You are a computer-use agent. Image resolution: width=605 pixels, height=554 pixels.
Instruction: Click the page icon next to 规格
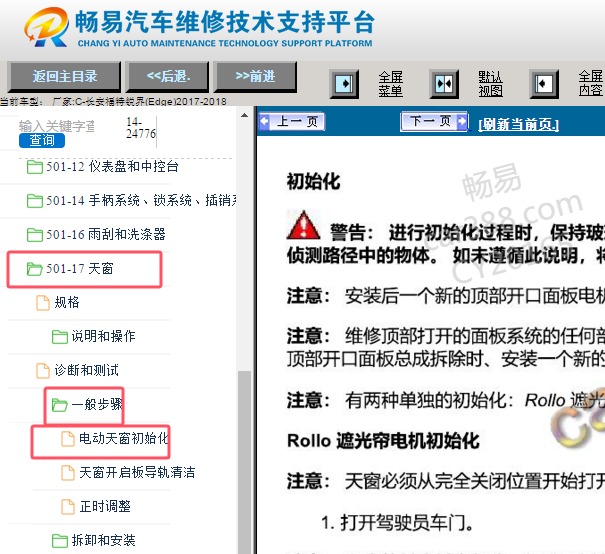point(43,302)
